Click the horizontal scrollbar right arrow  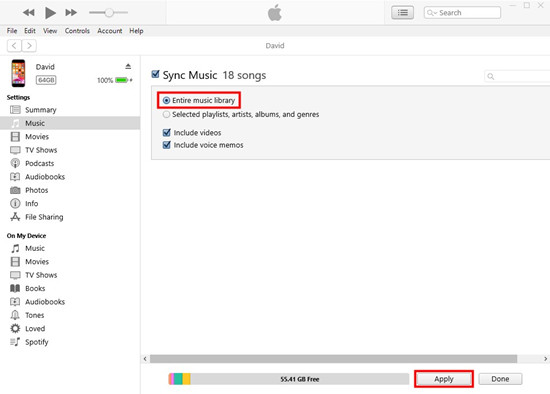click(545, 359)
